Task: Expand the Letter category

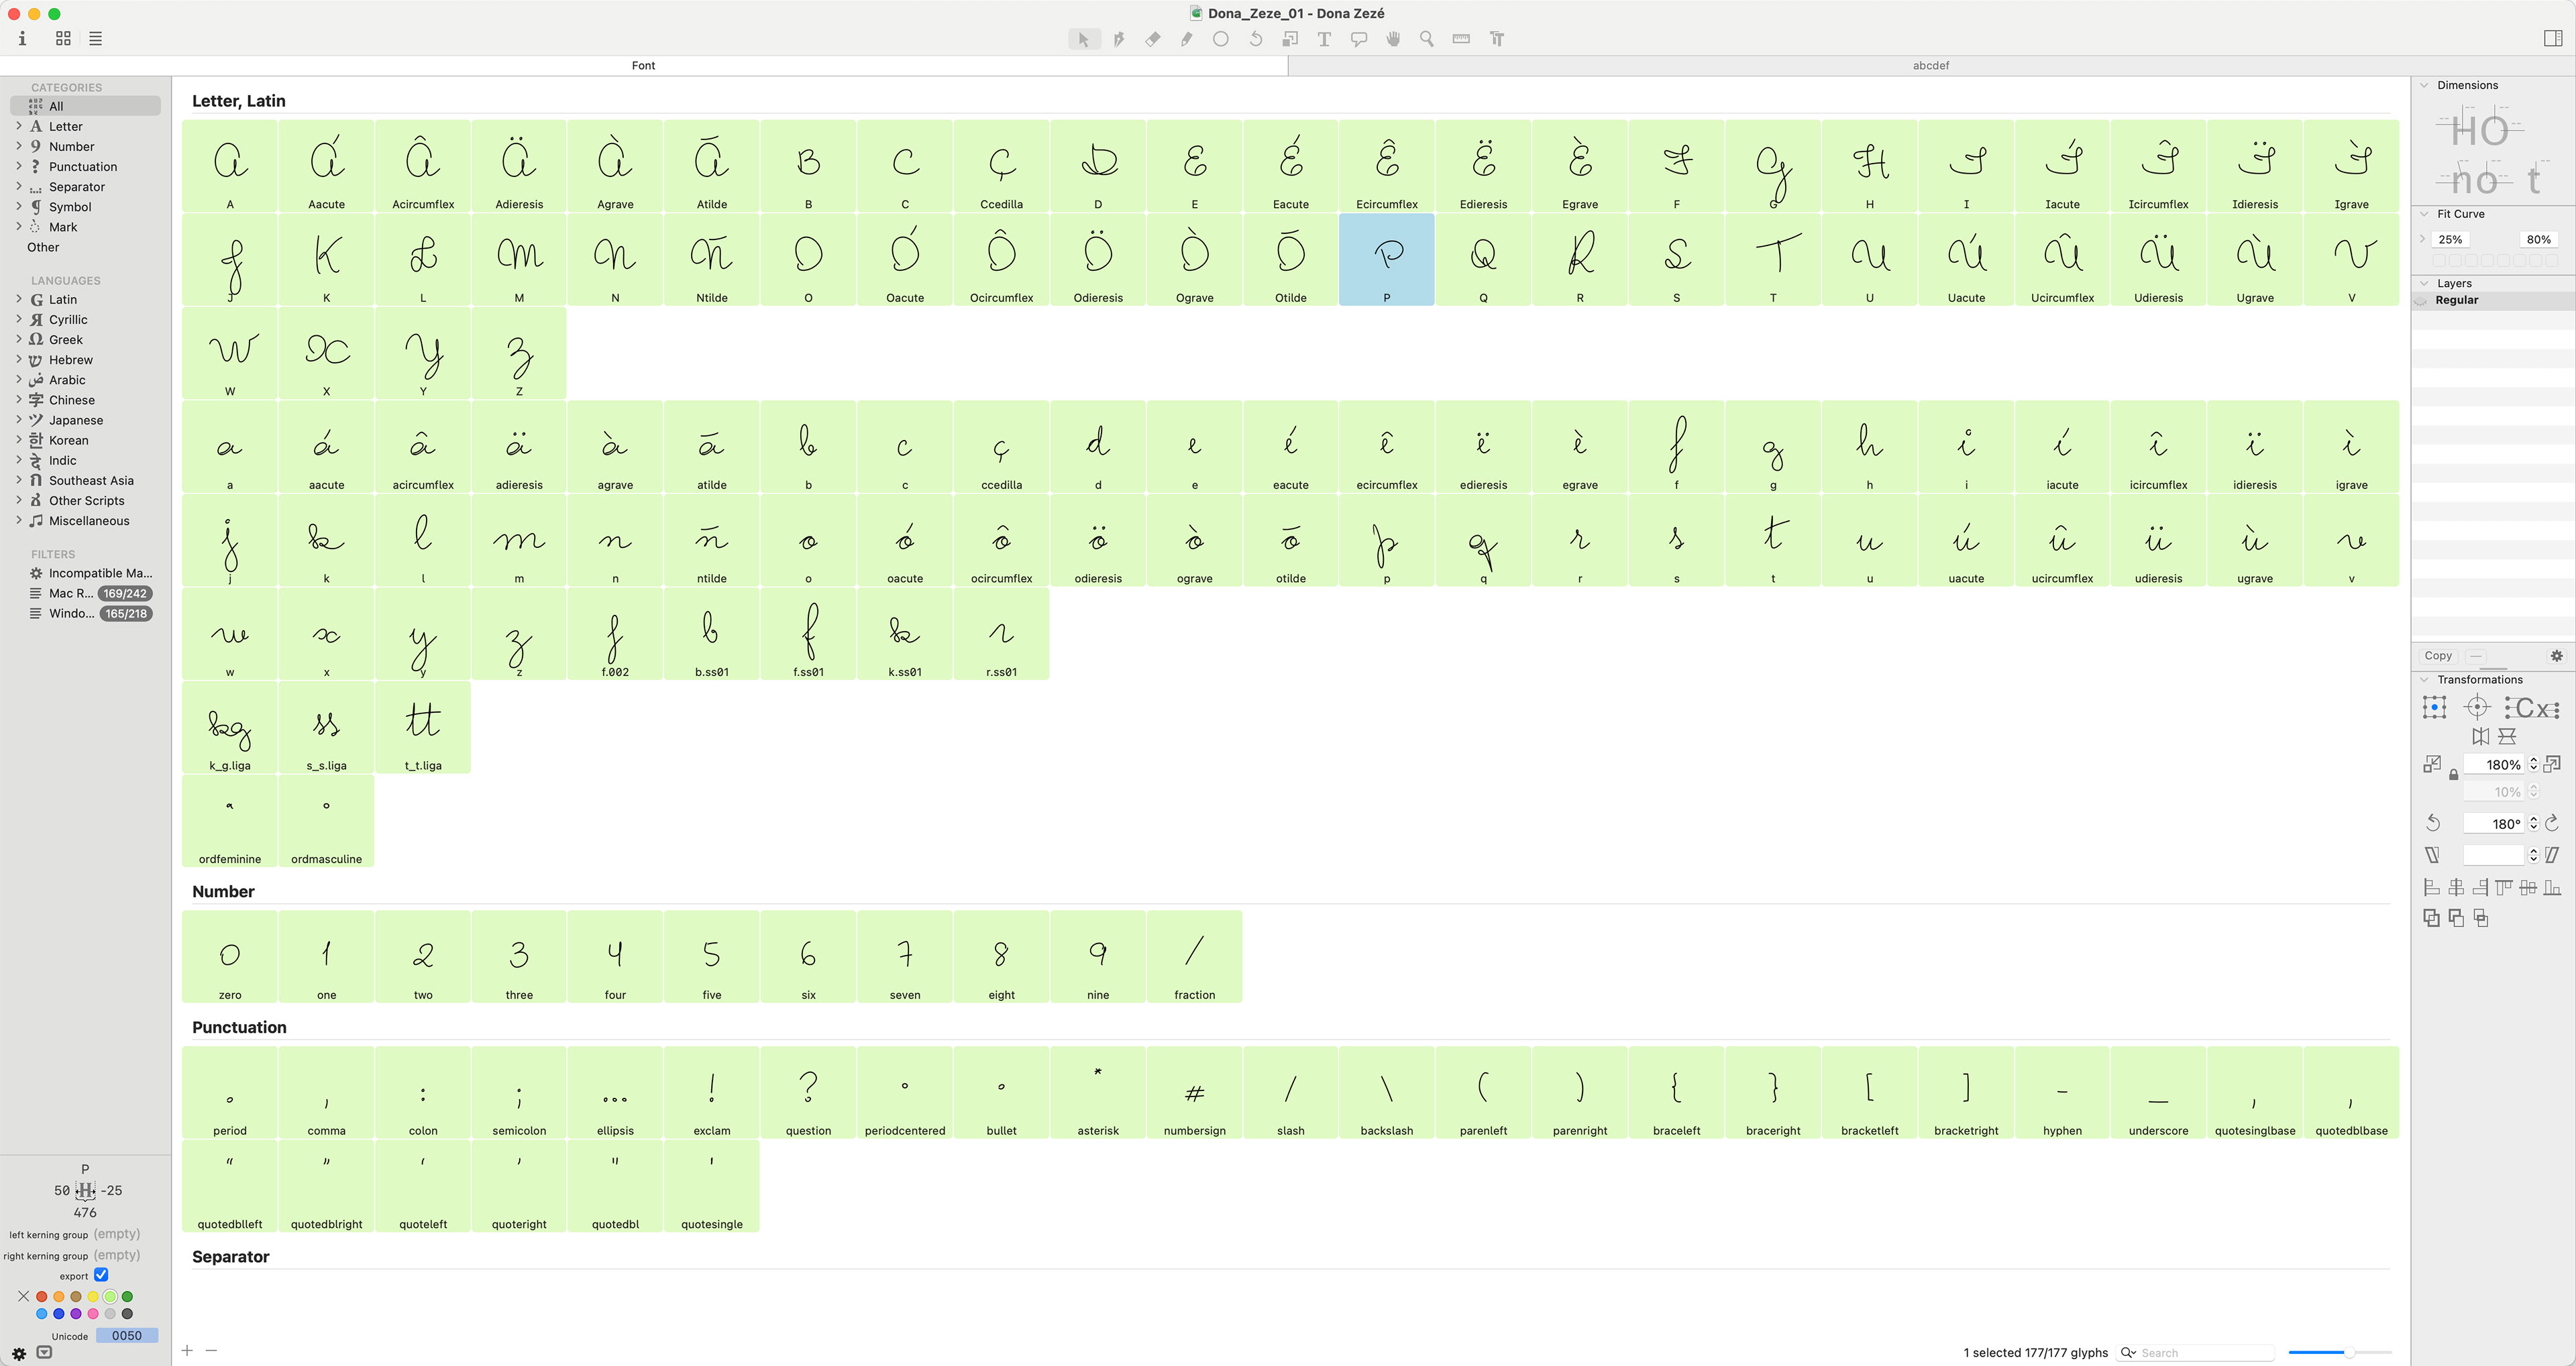Action: pos(19,126)
